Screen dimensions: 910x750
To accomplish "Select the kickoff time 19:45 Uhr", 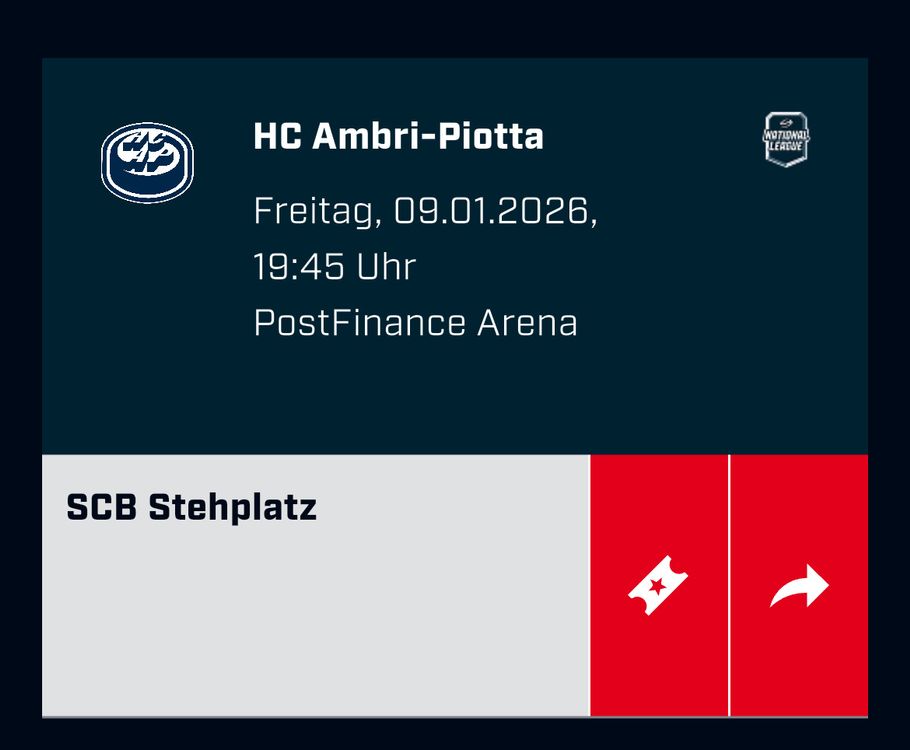I will pos(335,266).
